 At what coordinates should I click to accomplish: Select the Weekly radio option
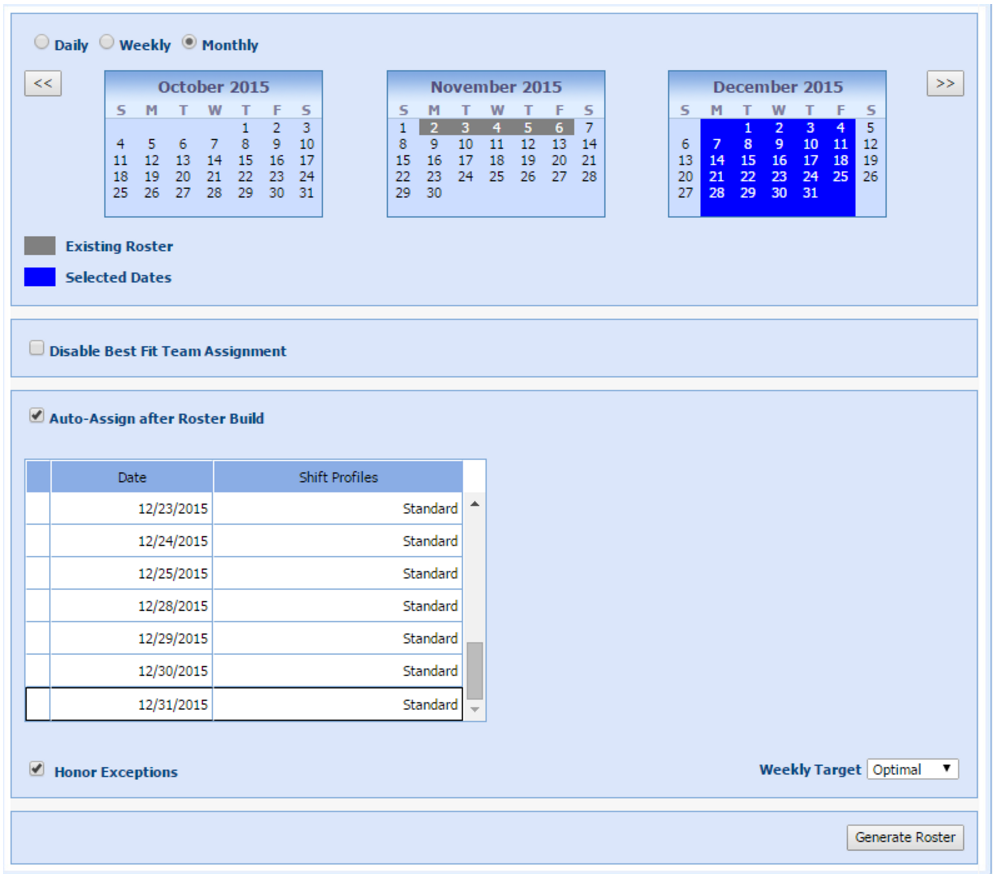coord(107,43)
